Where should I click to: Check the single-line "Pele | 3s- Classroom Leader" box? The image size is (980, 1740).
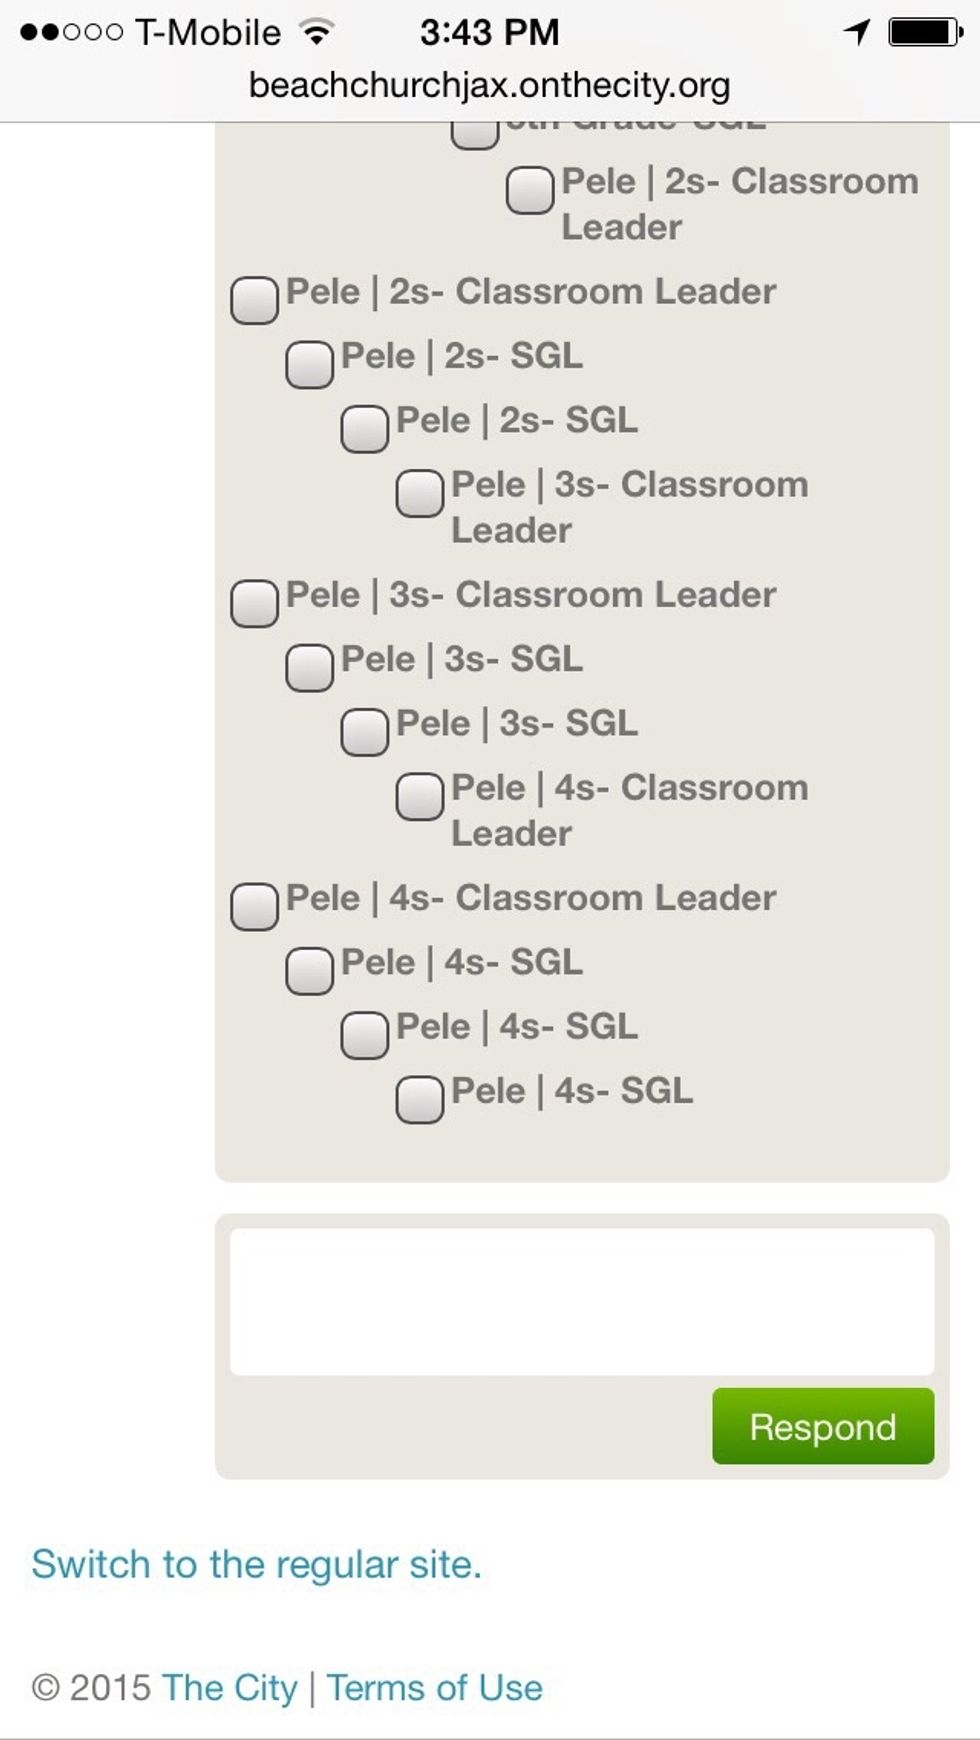coord(254,603)
